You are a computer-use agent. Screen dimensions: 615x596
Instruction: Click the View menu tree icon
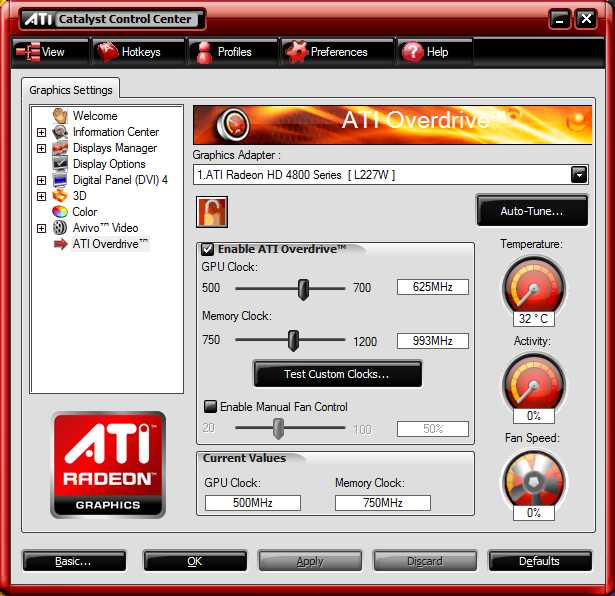coord(28,52)
